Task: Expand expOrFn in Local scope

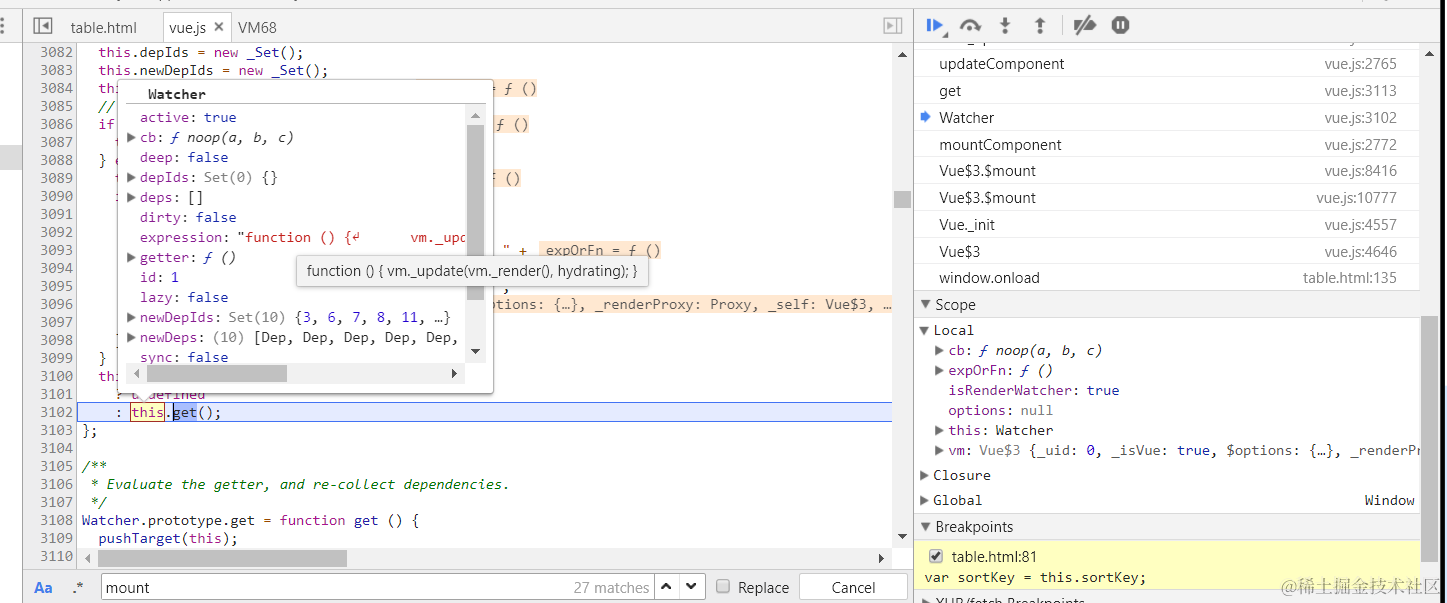Action: 939,370
